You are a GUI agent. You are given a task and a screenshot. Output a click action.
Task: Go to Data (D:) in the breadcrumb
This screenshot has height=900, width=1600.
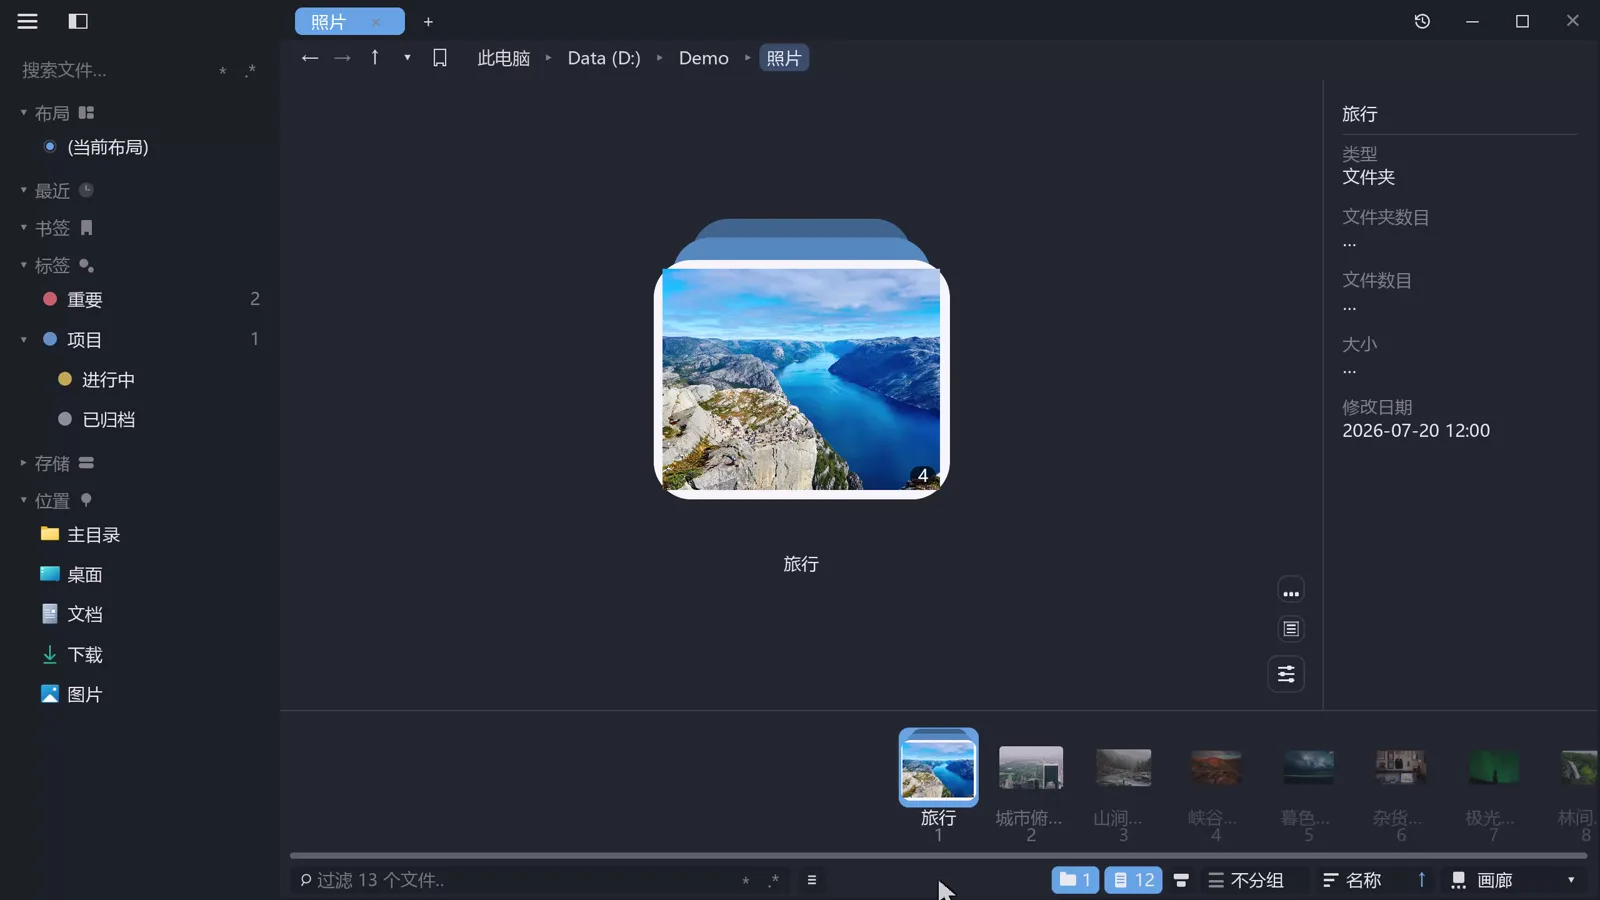tap(604, 58)
